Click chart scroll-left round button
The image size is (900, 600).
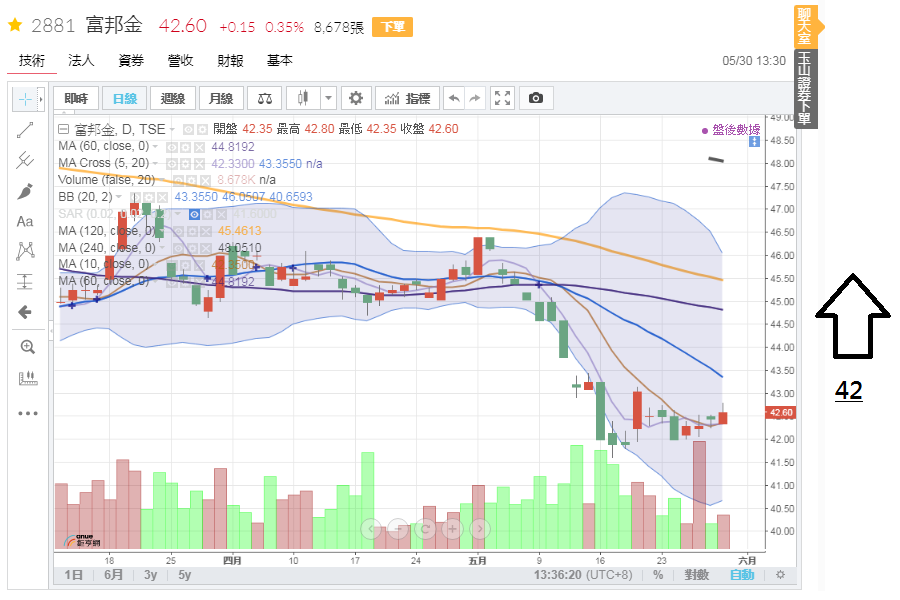click(371, 528)
